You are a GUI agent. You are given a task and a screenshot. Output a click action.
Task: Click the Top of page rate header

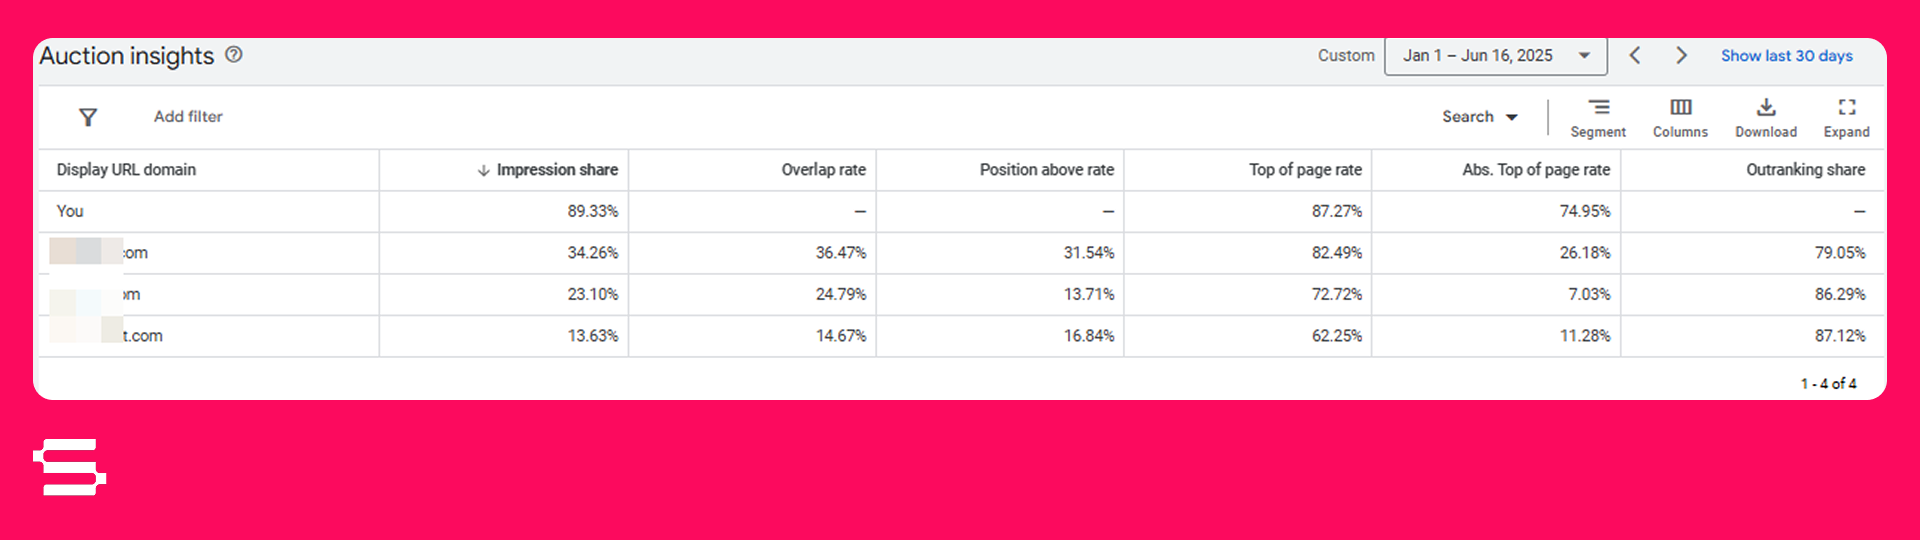[1305, 170]
